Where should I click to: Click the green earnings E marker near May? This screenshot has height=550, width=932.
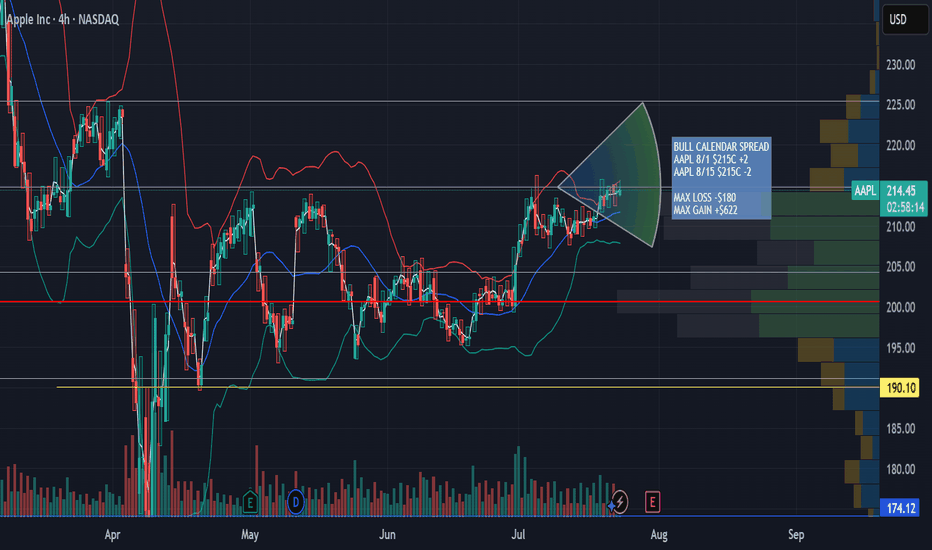(250, 502)
